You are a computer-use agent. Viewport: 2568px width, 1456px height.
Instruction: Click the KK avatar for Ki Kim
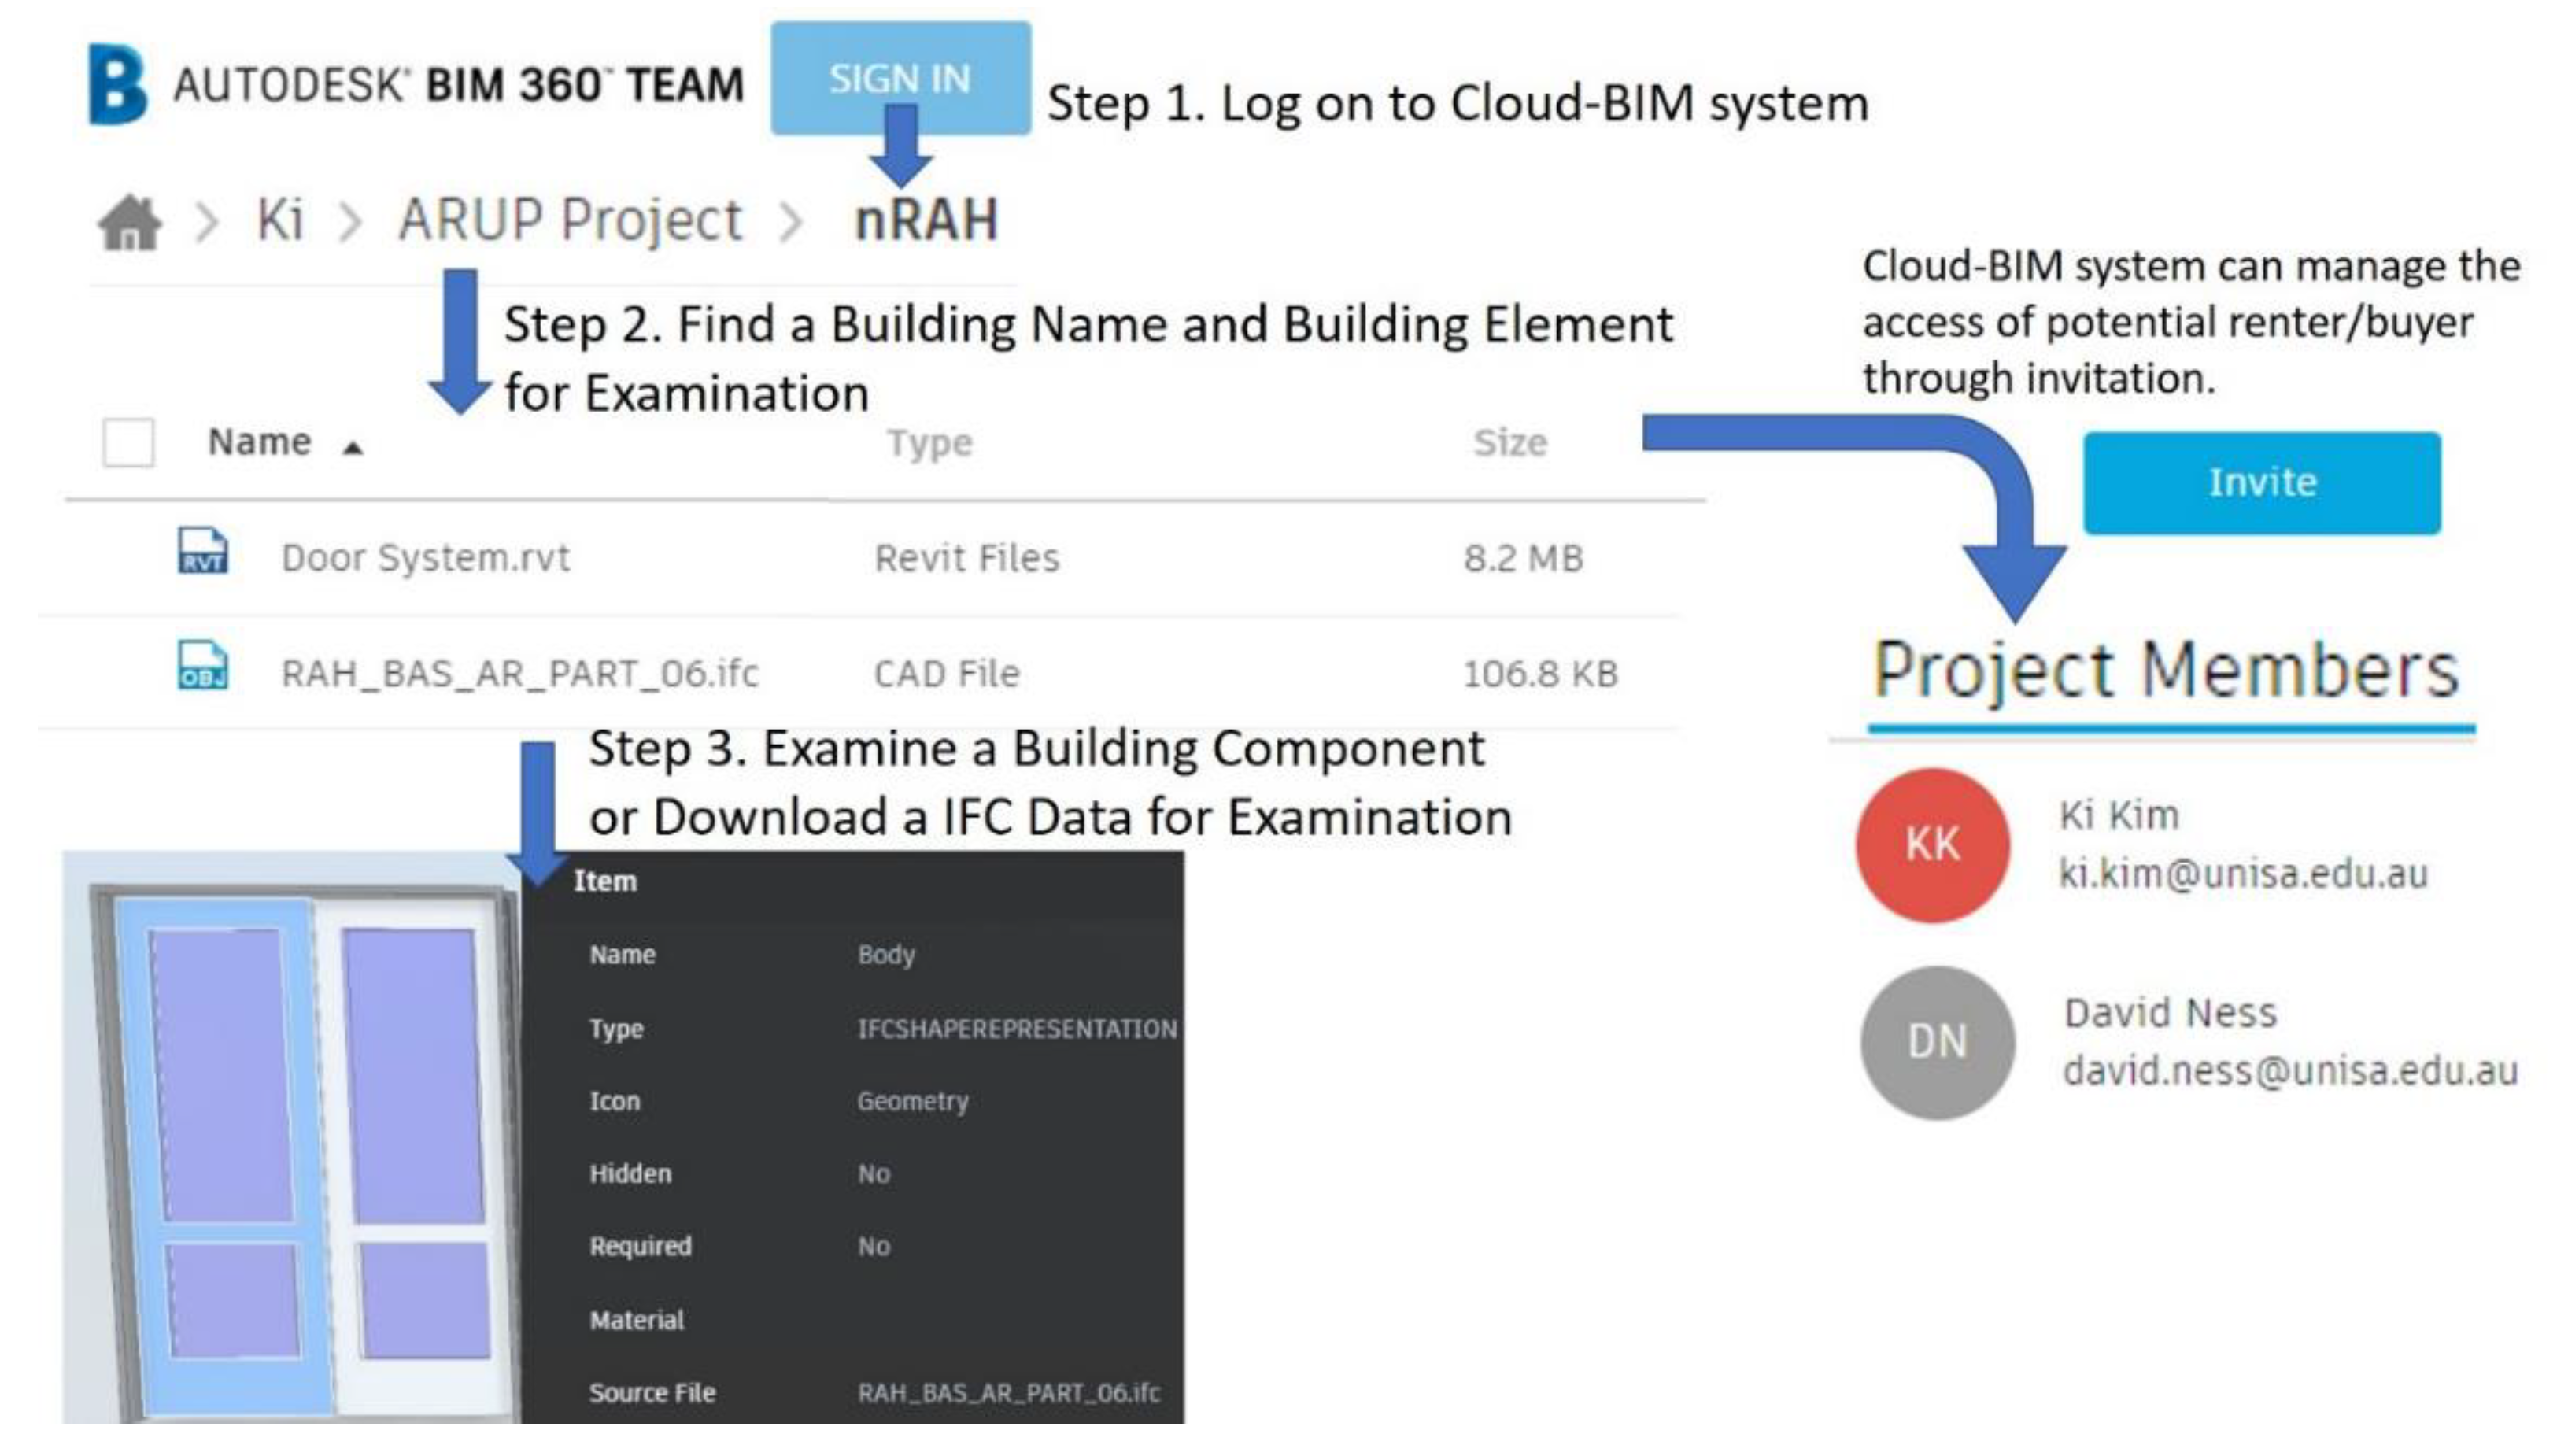(x=1932, y=845)
